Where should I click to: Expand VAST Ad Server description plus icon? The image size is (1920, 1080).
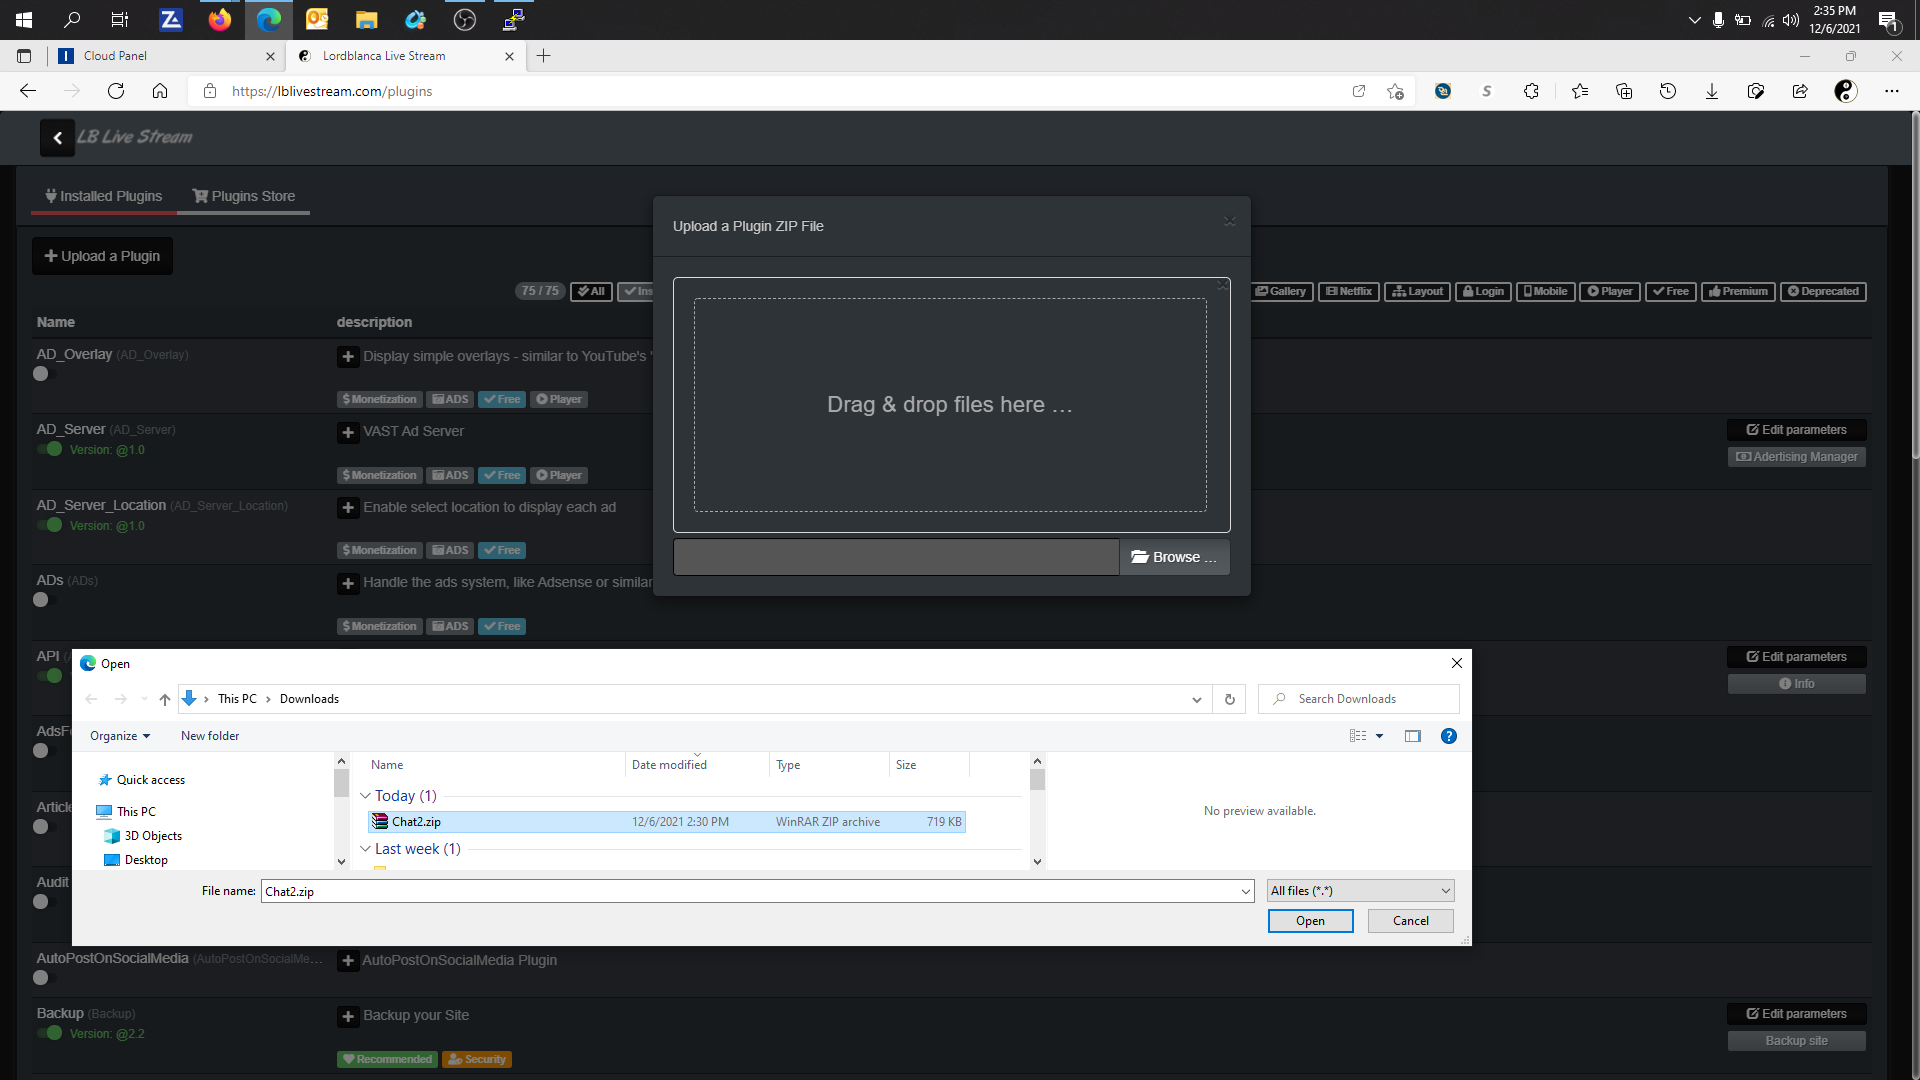point(348,433)
